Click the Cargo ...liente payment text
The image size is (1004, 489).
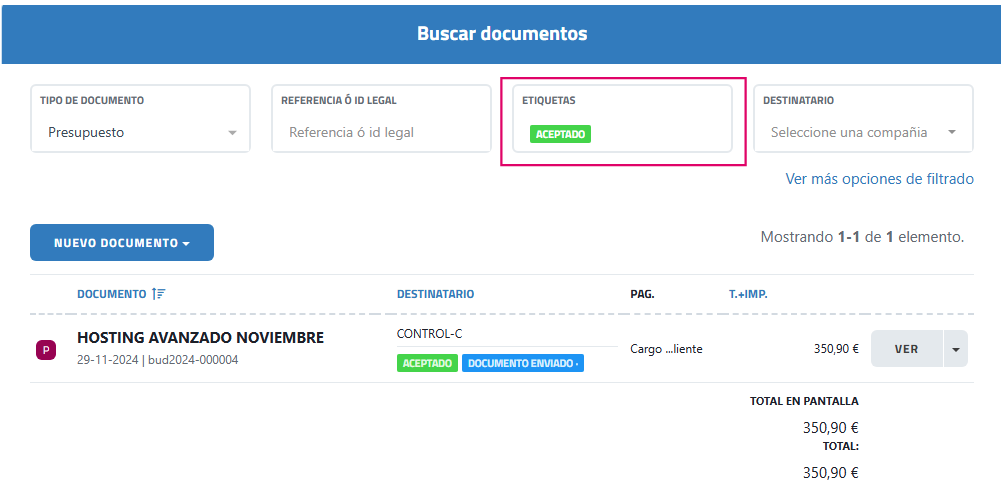click(666, 349)
